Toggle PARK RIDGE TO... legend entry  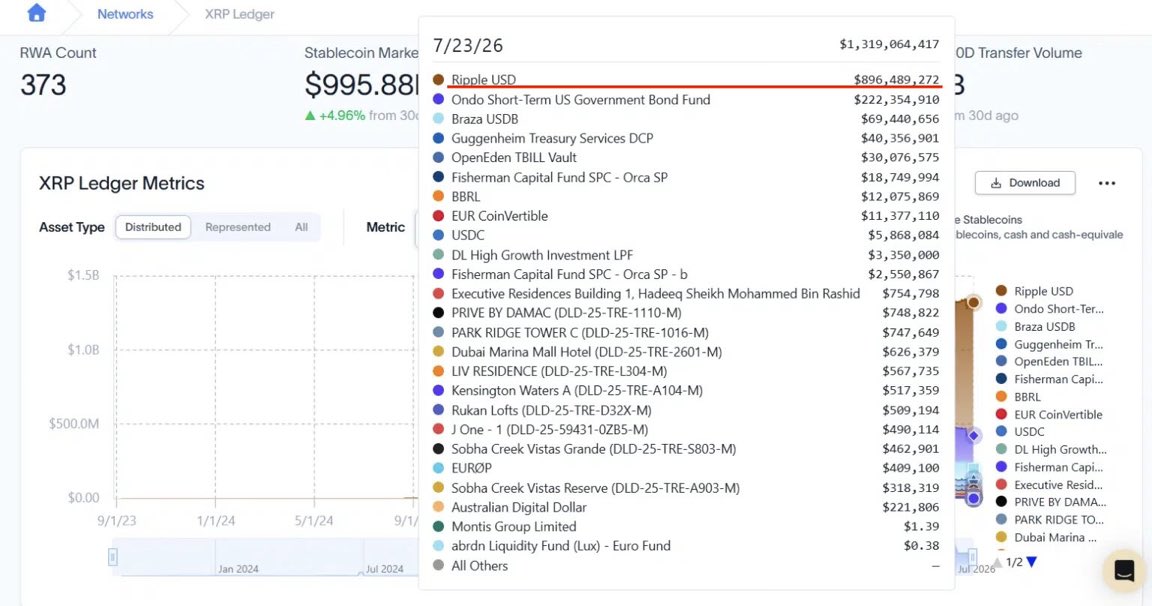(x=1049, y=519)
